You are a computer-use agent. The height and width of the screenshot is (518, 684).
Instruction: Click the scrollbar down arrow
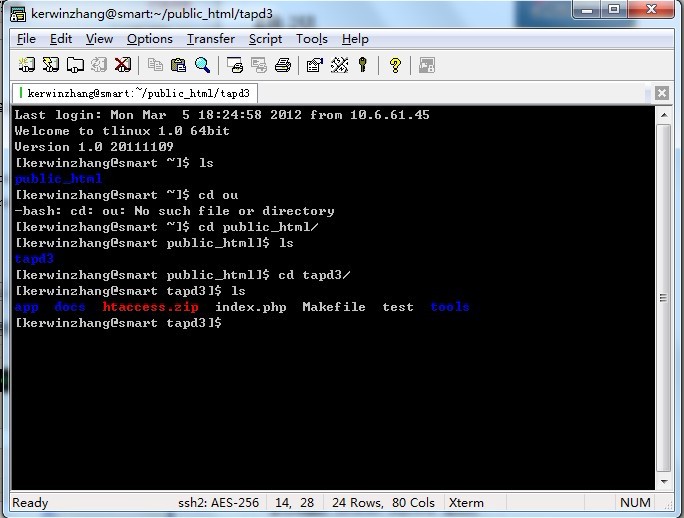tap(664, 481)
